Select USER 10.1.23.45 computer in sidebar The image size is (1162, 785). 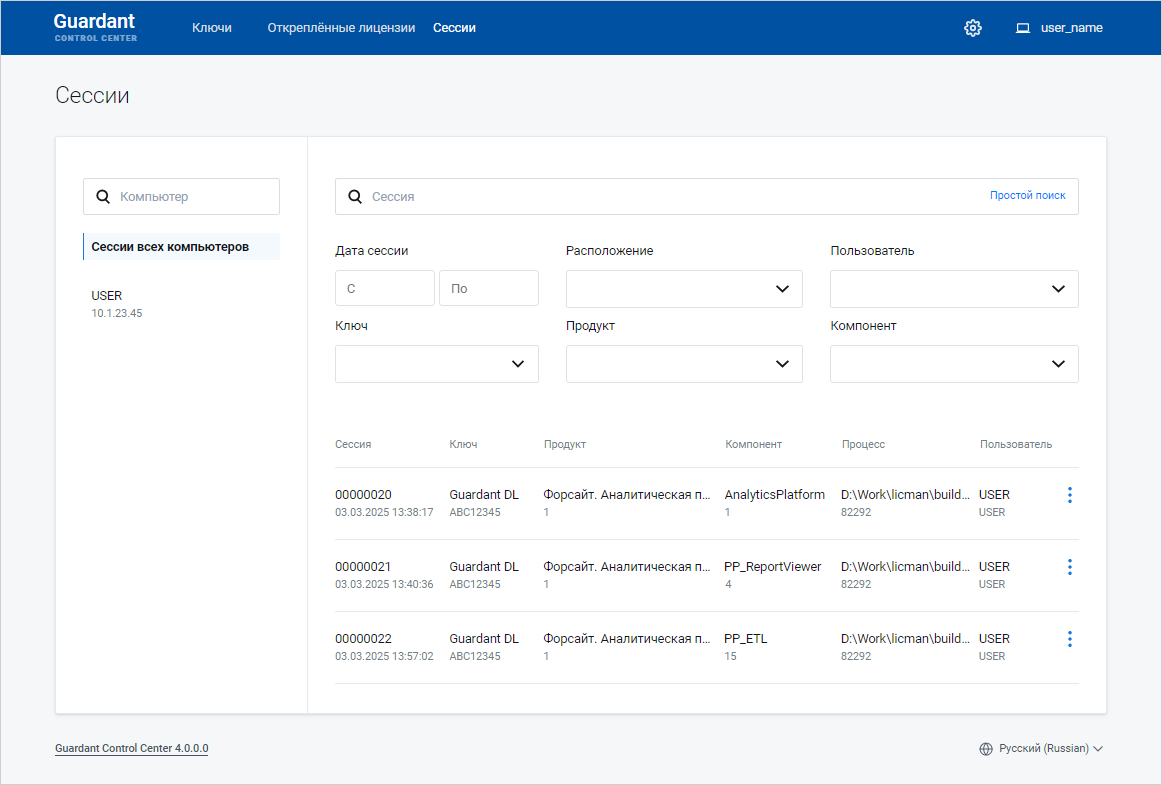[x=118, y=303]
